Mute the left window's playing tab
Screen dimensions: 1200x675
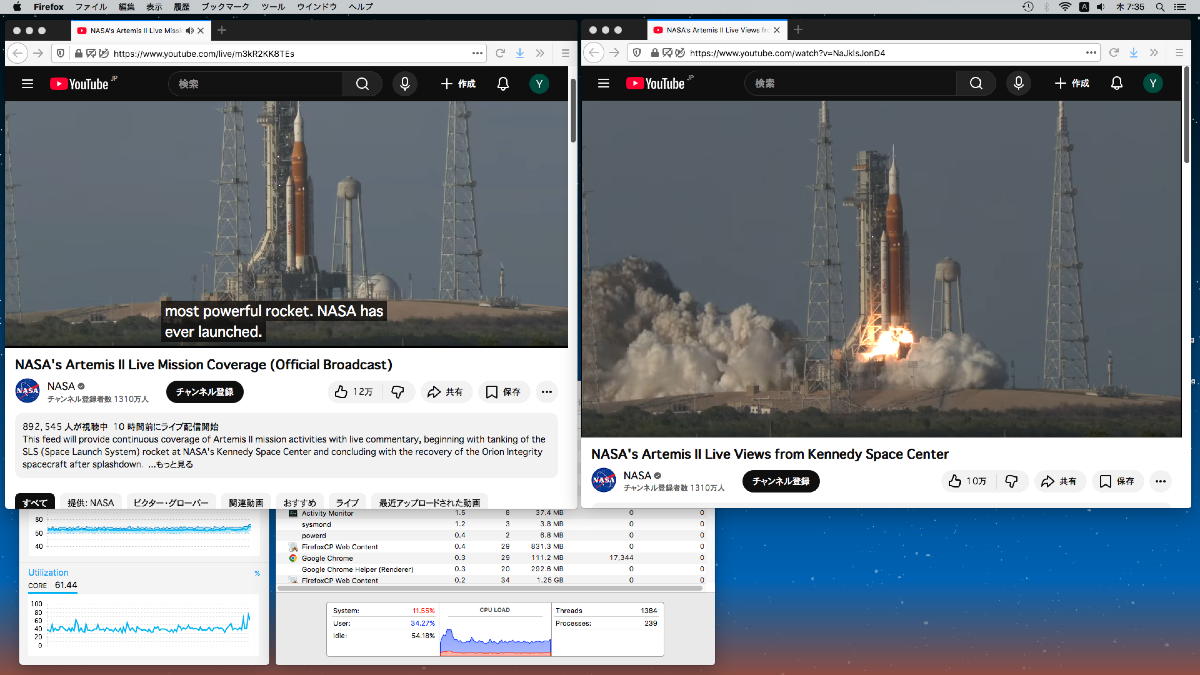click(x=191, y=30)
